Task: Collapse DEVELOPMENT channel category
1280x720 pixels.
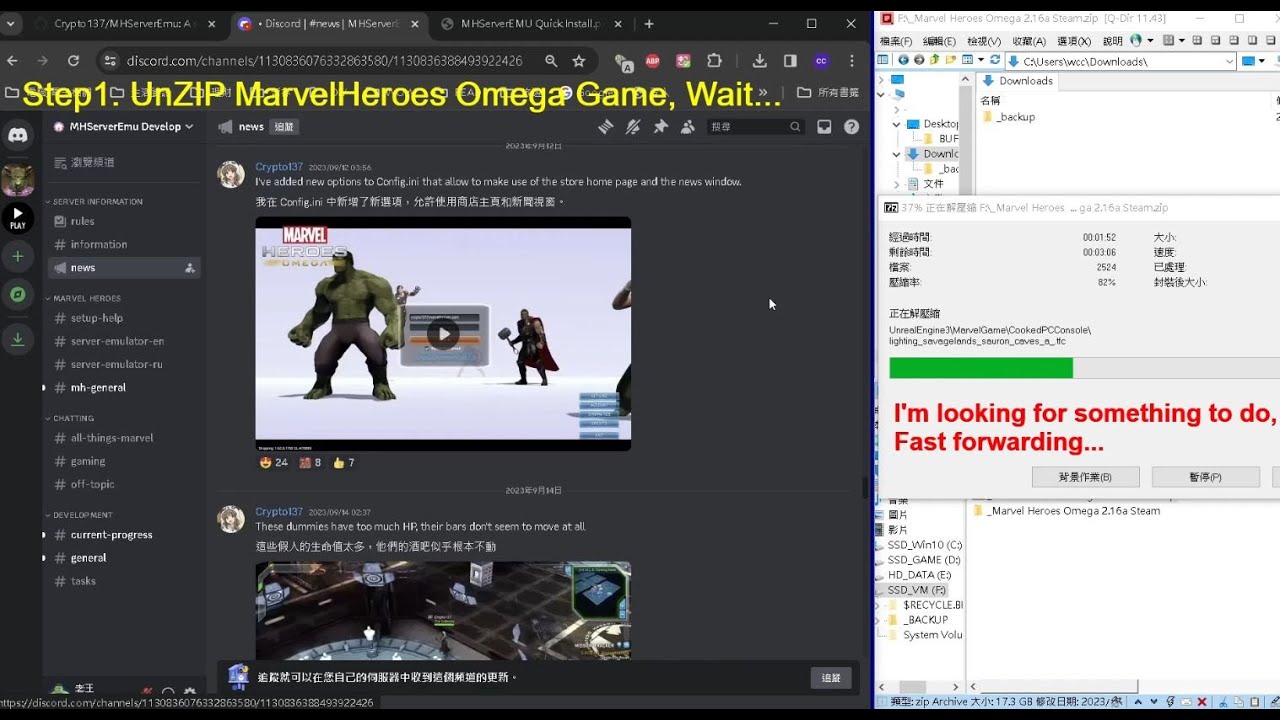Action: 79,515
